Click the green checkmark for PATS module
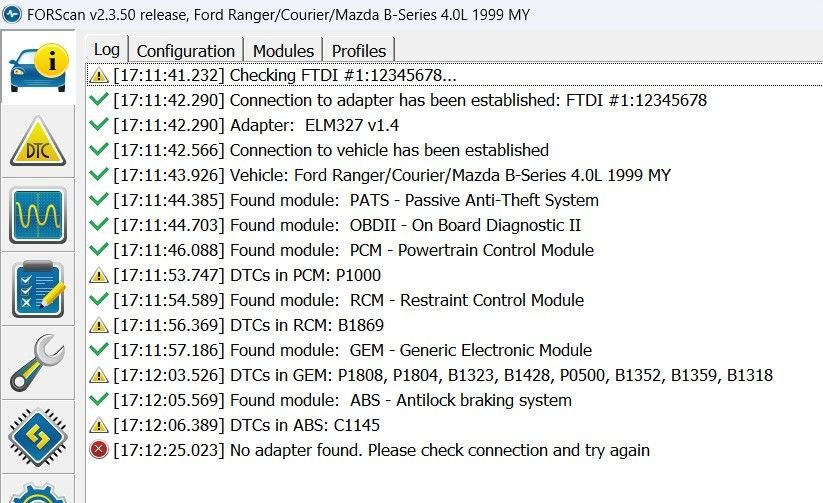Screen dimensions: 823x503 (98, 200)
